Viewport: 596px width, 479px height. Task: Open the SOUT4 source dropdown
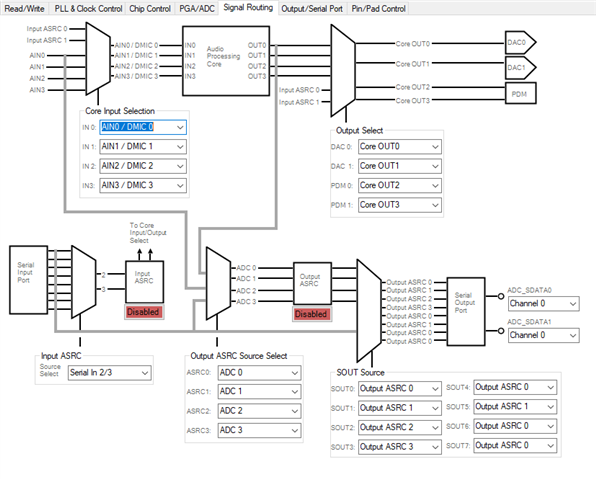(515, 387)
